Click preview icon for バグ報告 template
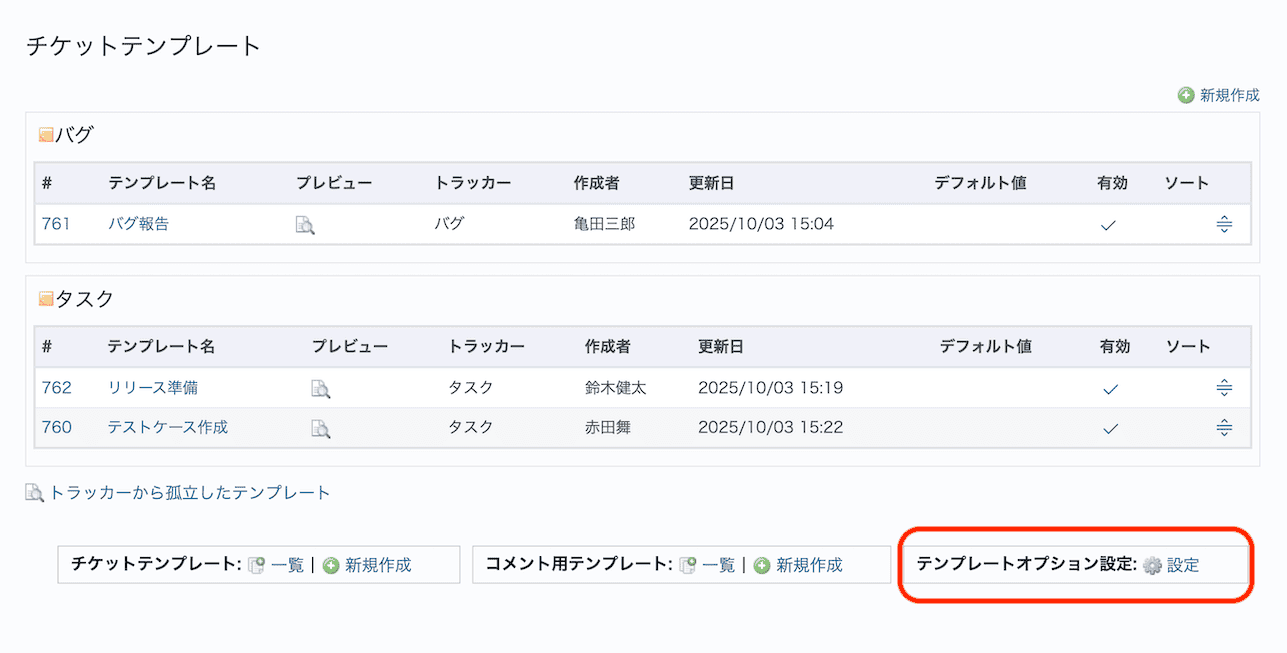 [305, 225]
